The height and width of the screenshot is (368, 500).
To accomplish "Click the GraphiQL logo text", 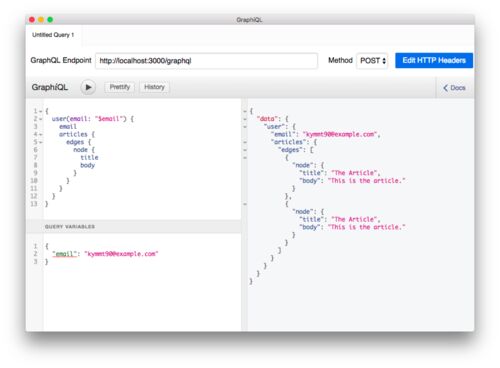I will 50,87.
